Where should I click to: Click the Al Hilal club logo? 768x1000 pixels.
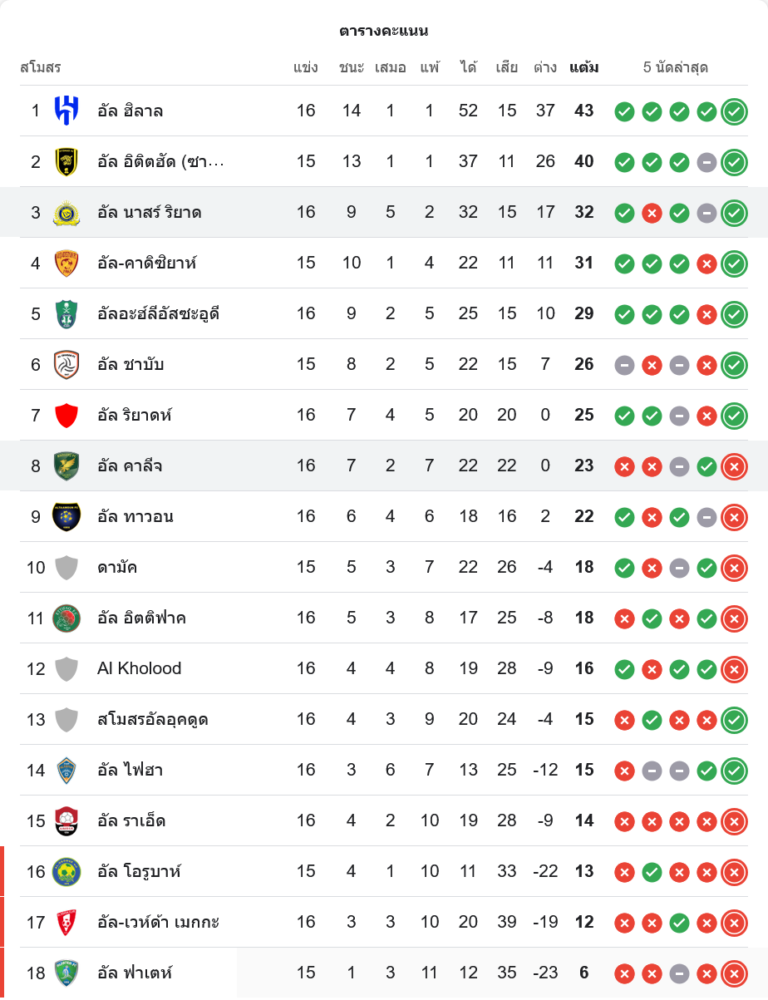point(66,111)
